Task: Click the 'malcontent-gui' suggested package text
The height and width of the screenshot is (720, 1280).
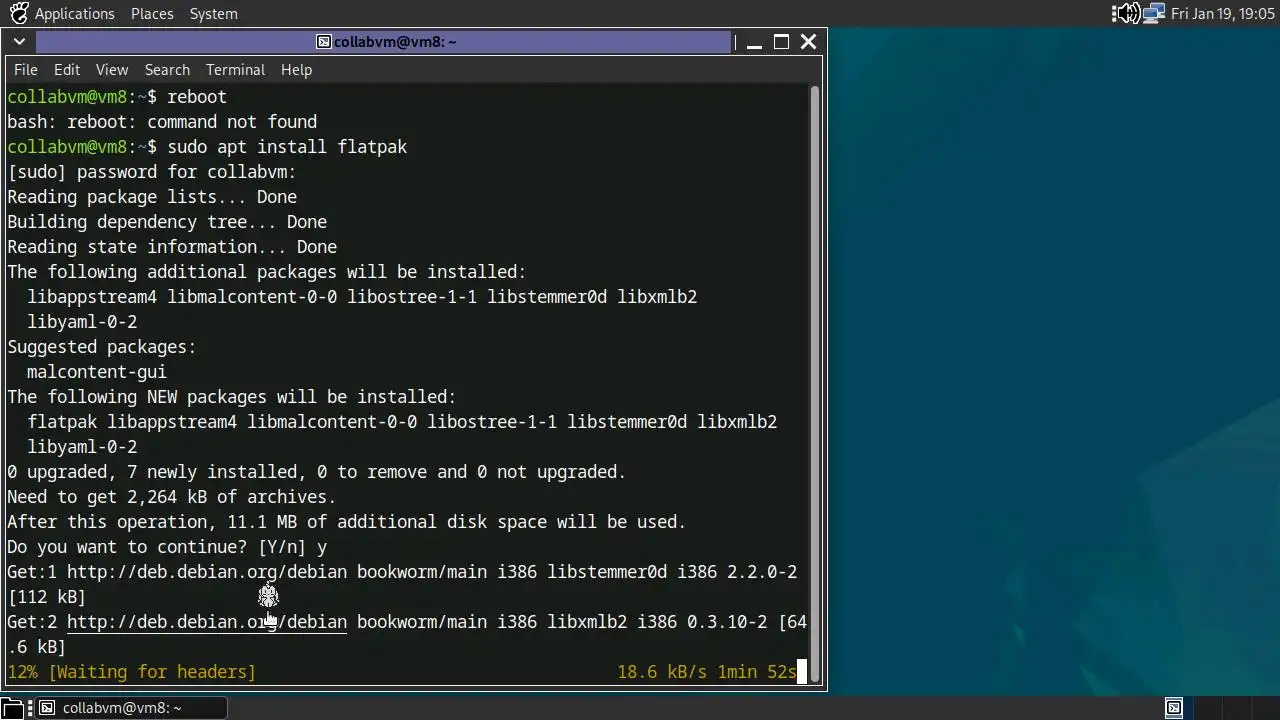Action: click(97, 372)
